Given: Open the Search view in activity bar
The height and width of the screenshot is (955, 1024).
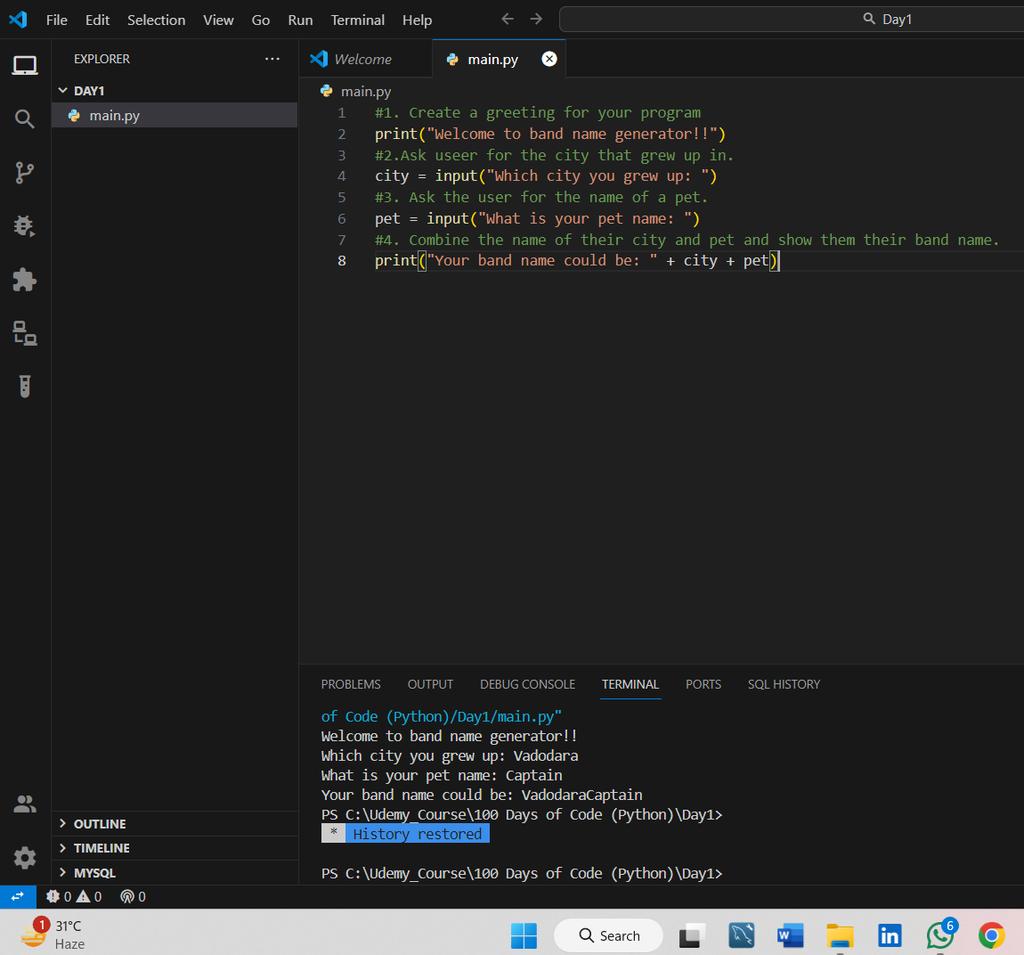Looking at the screenshot, I should click(x=25, y=119).
